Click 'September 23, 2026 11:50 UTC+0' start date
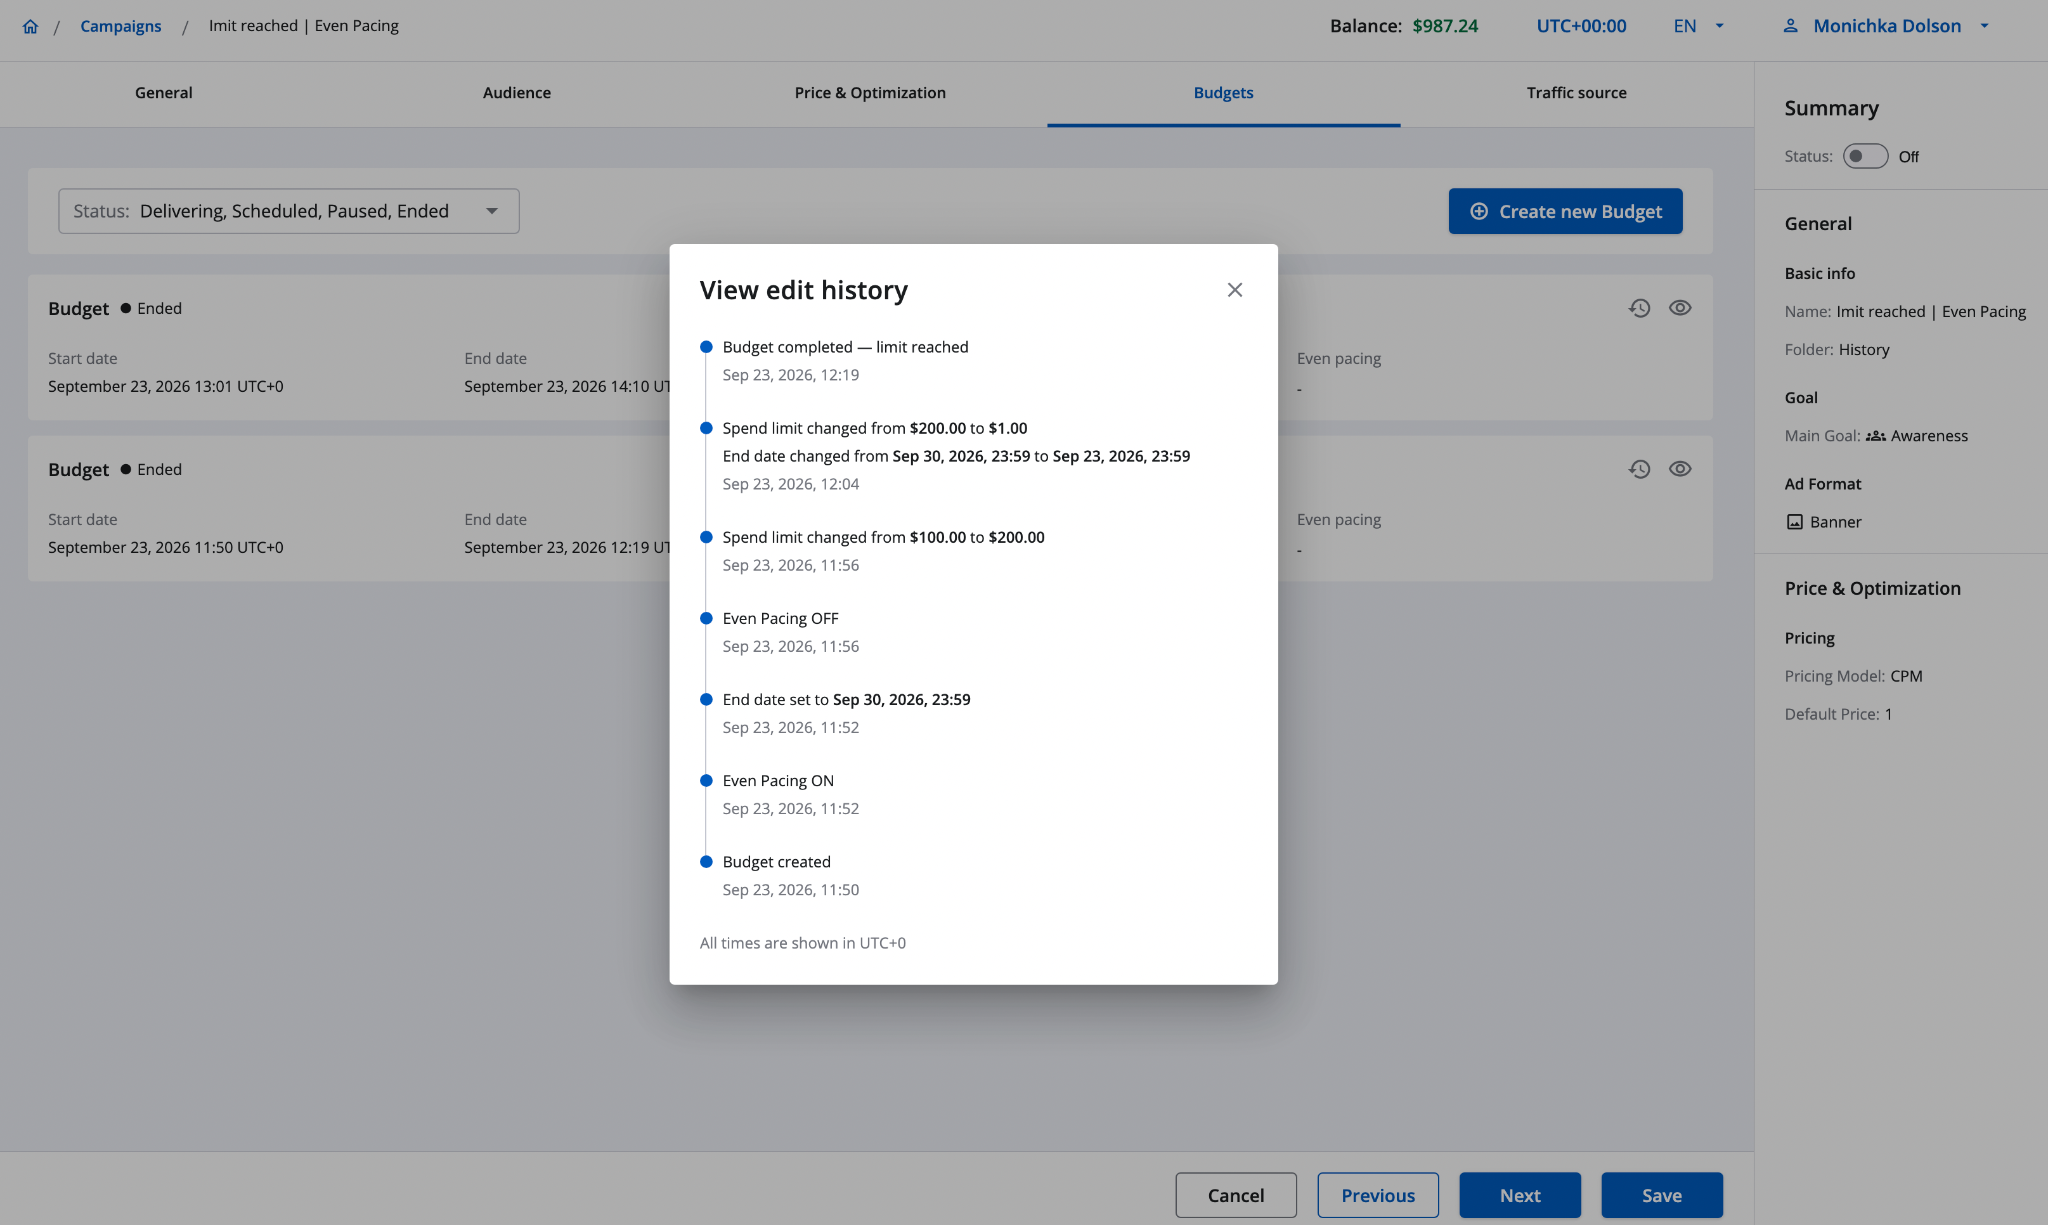The image size is (2048, 1225). (x=166, y=547)
